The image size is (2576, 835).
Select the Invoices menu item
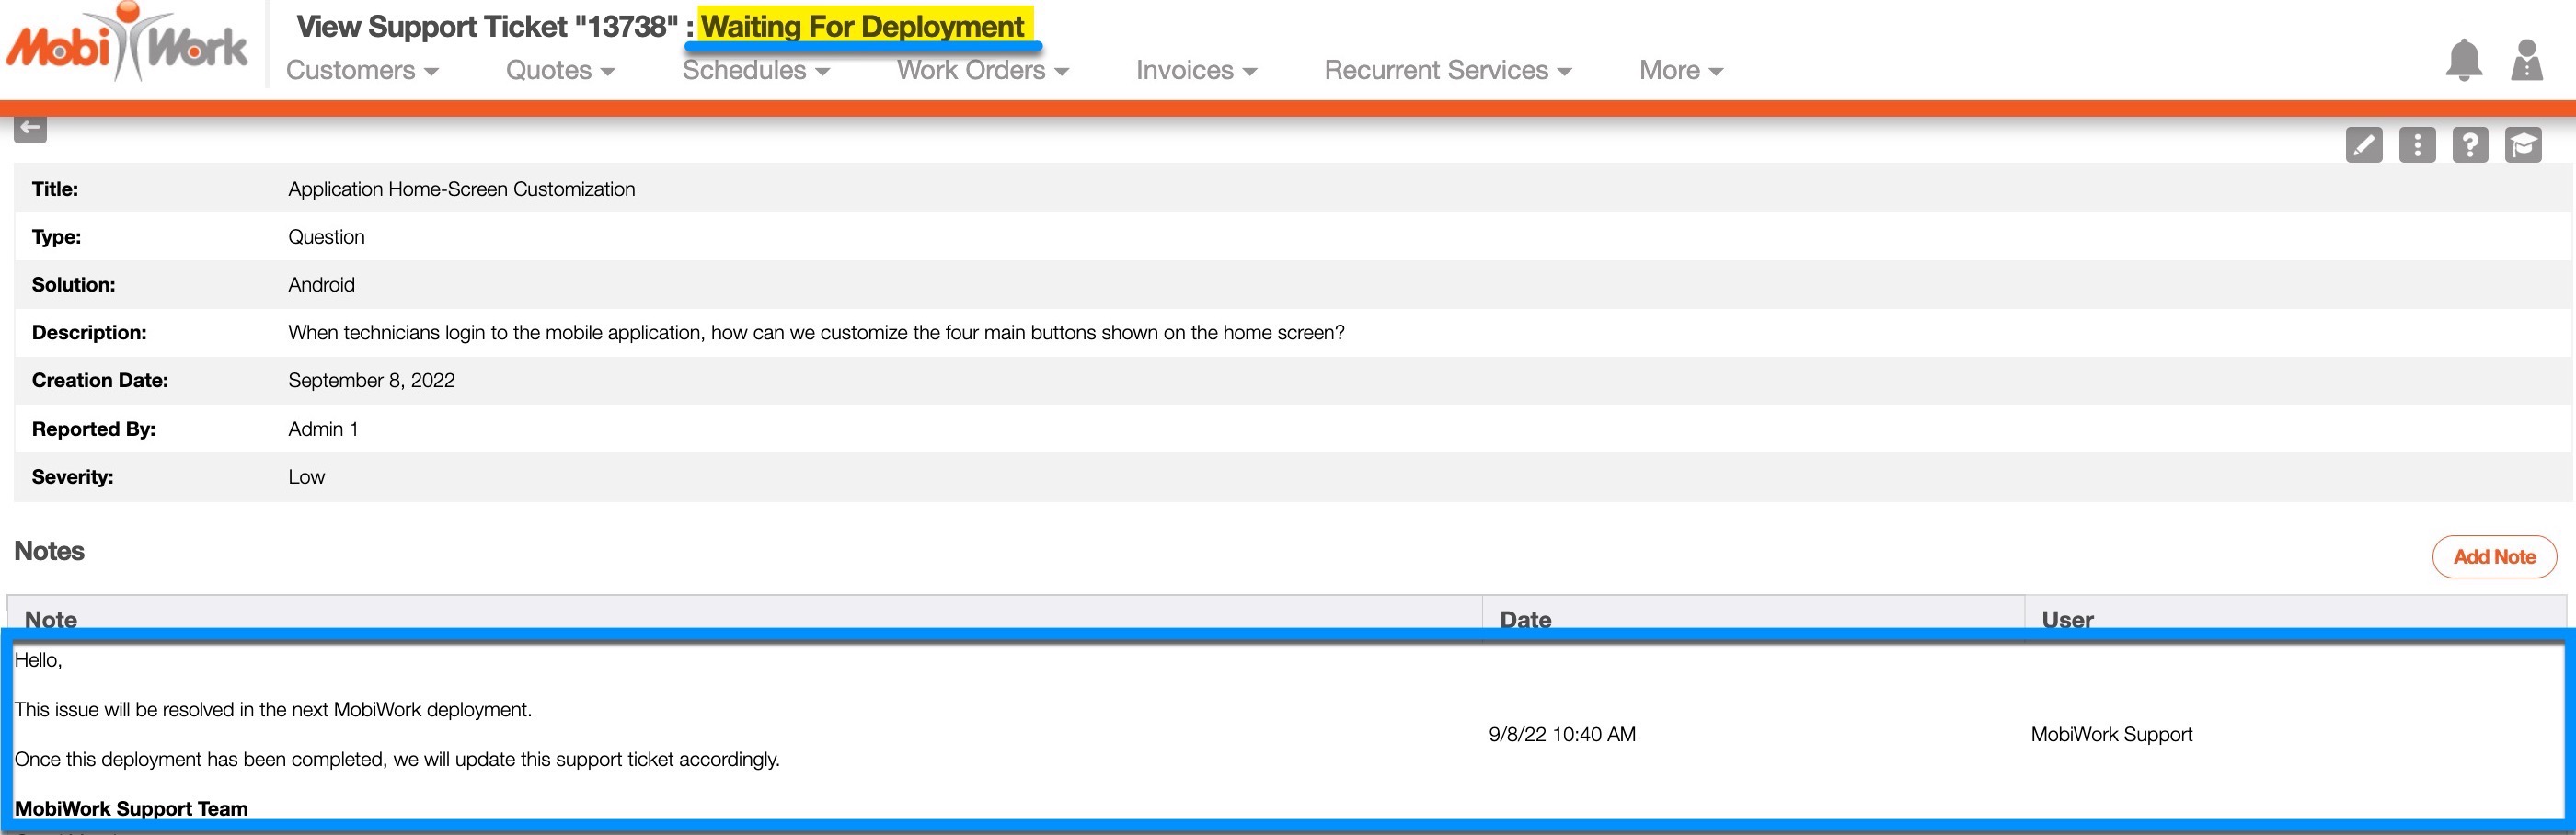tap(1196, 70)
